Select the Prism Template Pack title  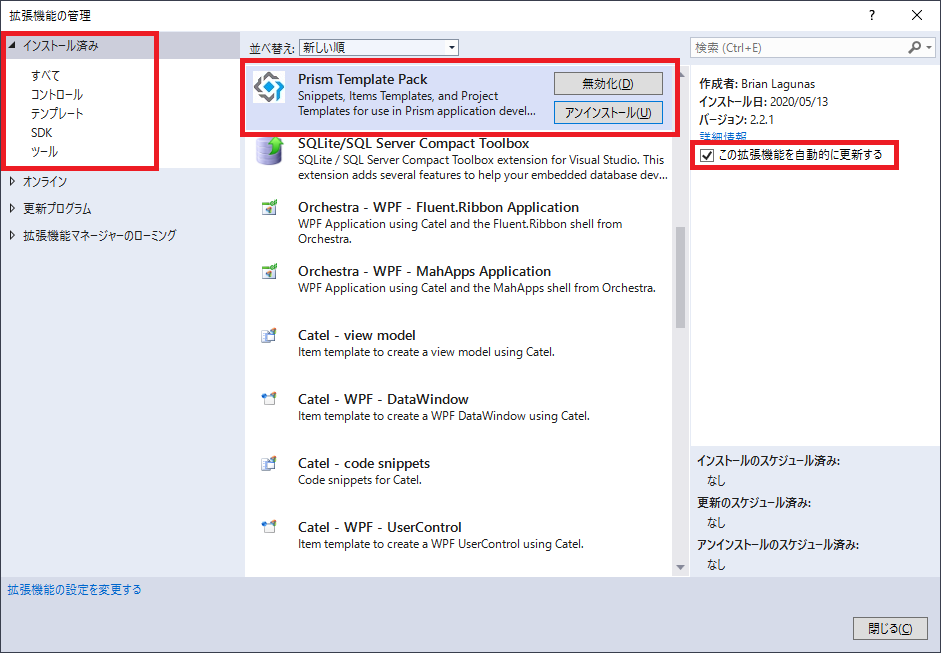(x=362, y=79)
